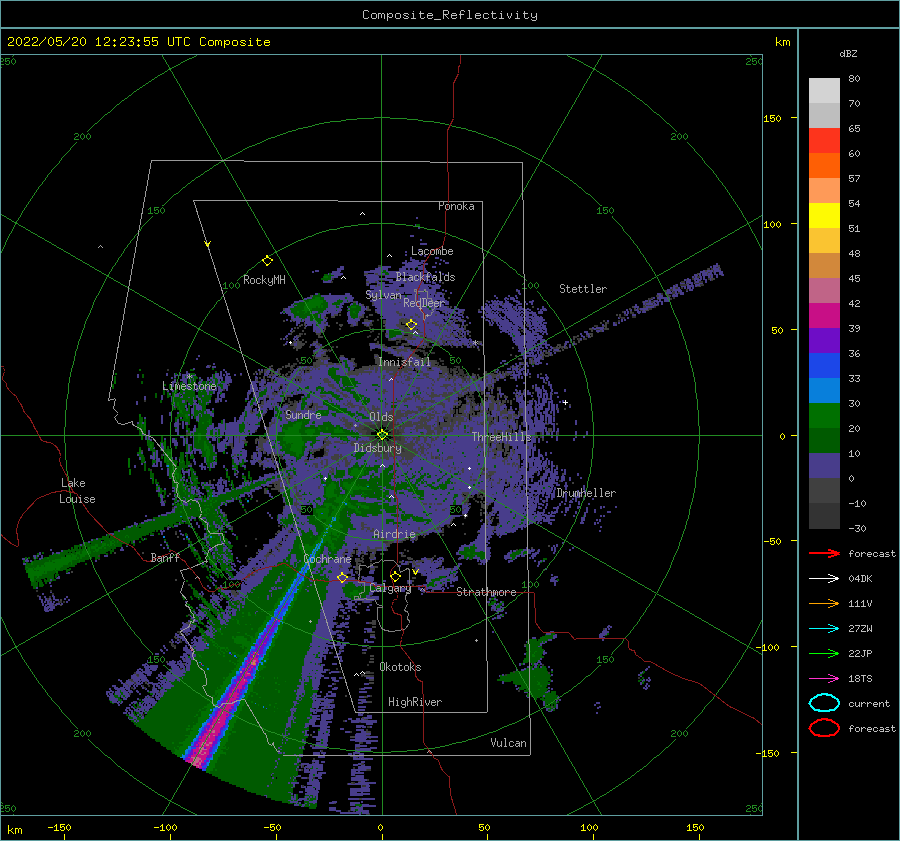Click the RedDeer city label
This screenshot has width=900, height=841.
coord(424,303)
